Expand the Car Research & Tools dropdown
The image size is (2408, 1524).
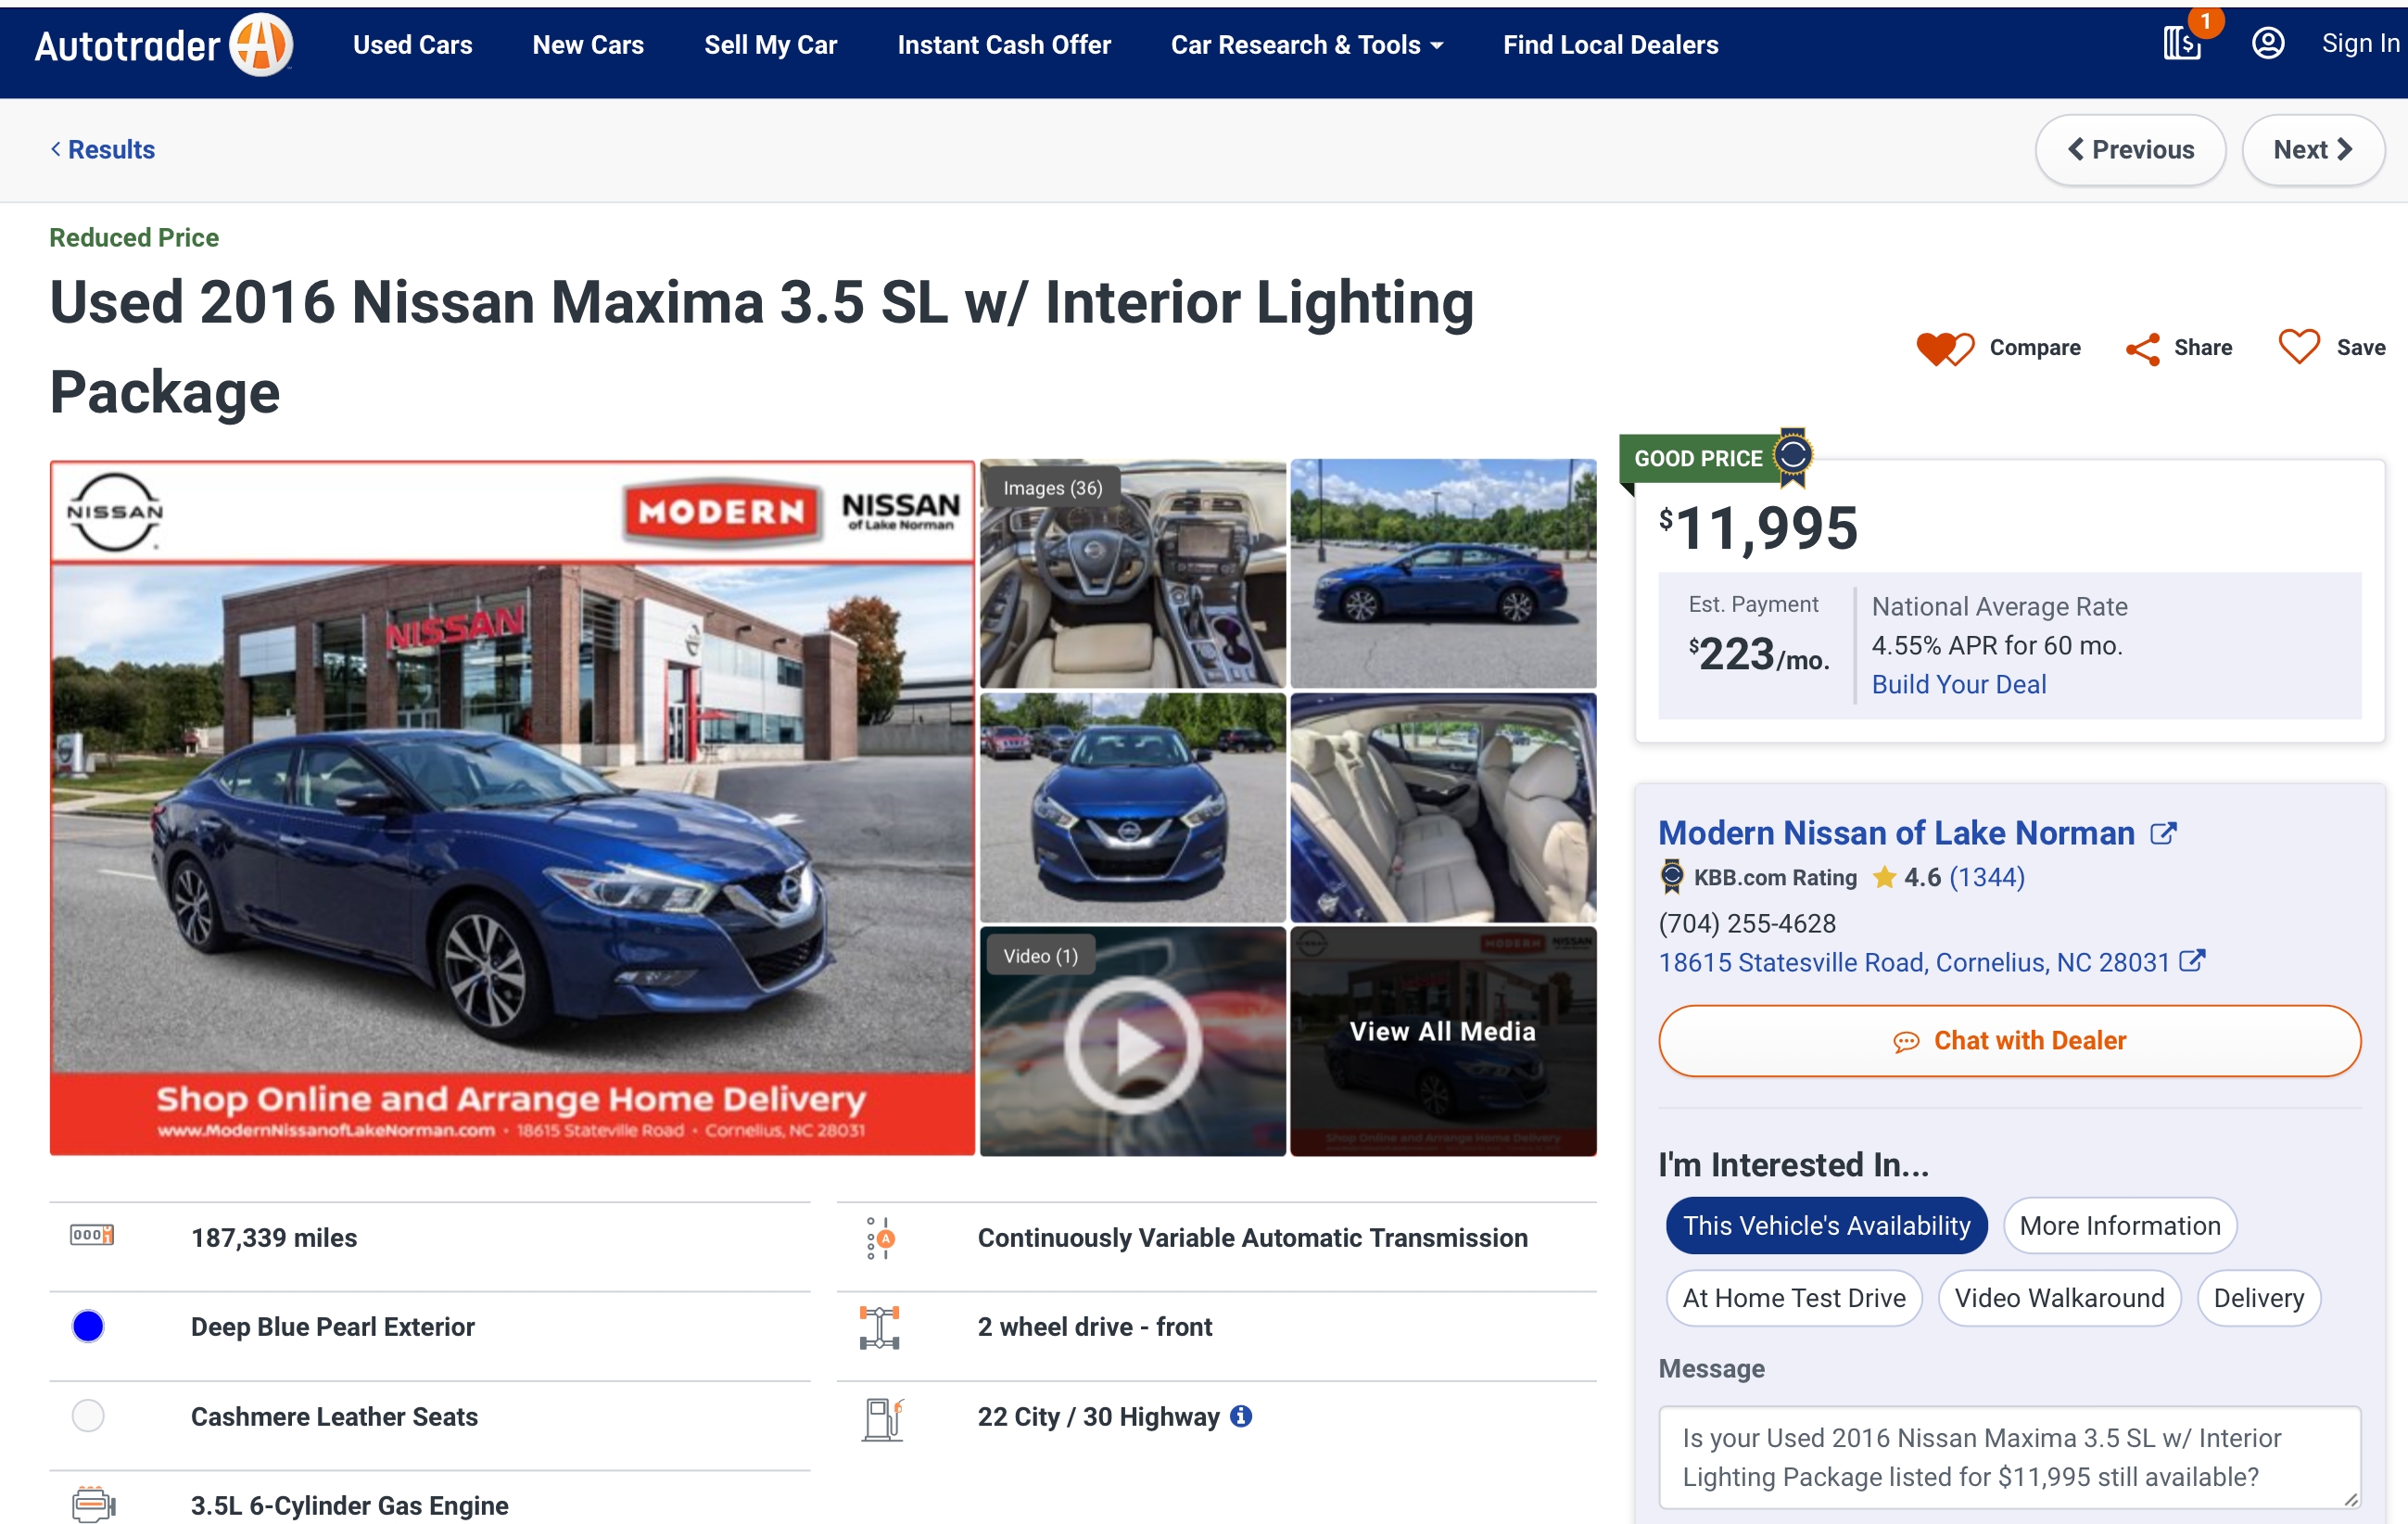click(x=1306, y=45)
